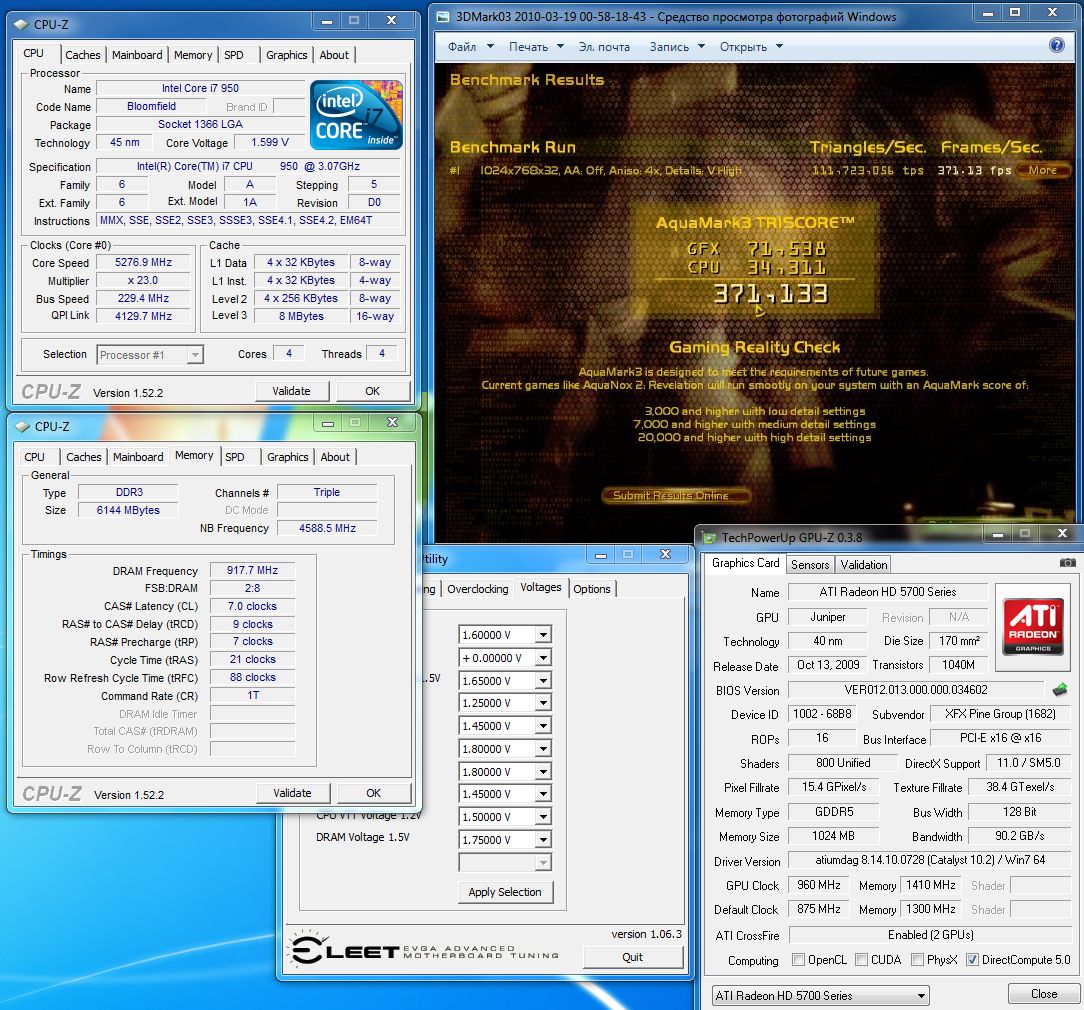Screen dimensions: 1084x1010
Task: Click the Close button in GPU-Z
Action: point(1044,994)
